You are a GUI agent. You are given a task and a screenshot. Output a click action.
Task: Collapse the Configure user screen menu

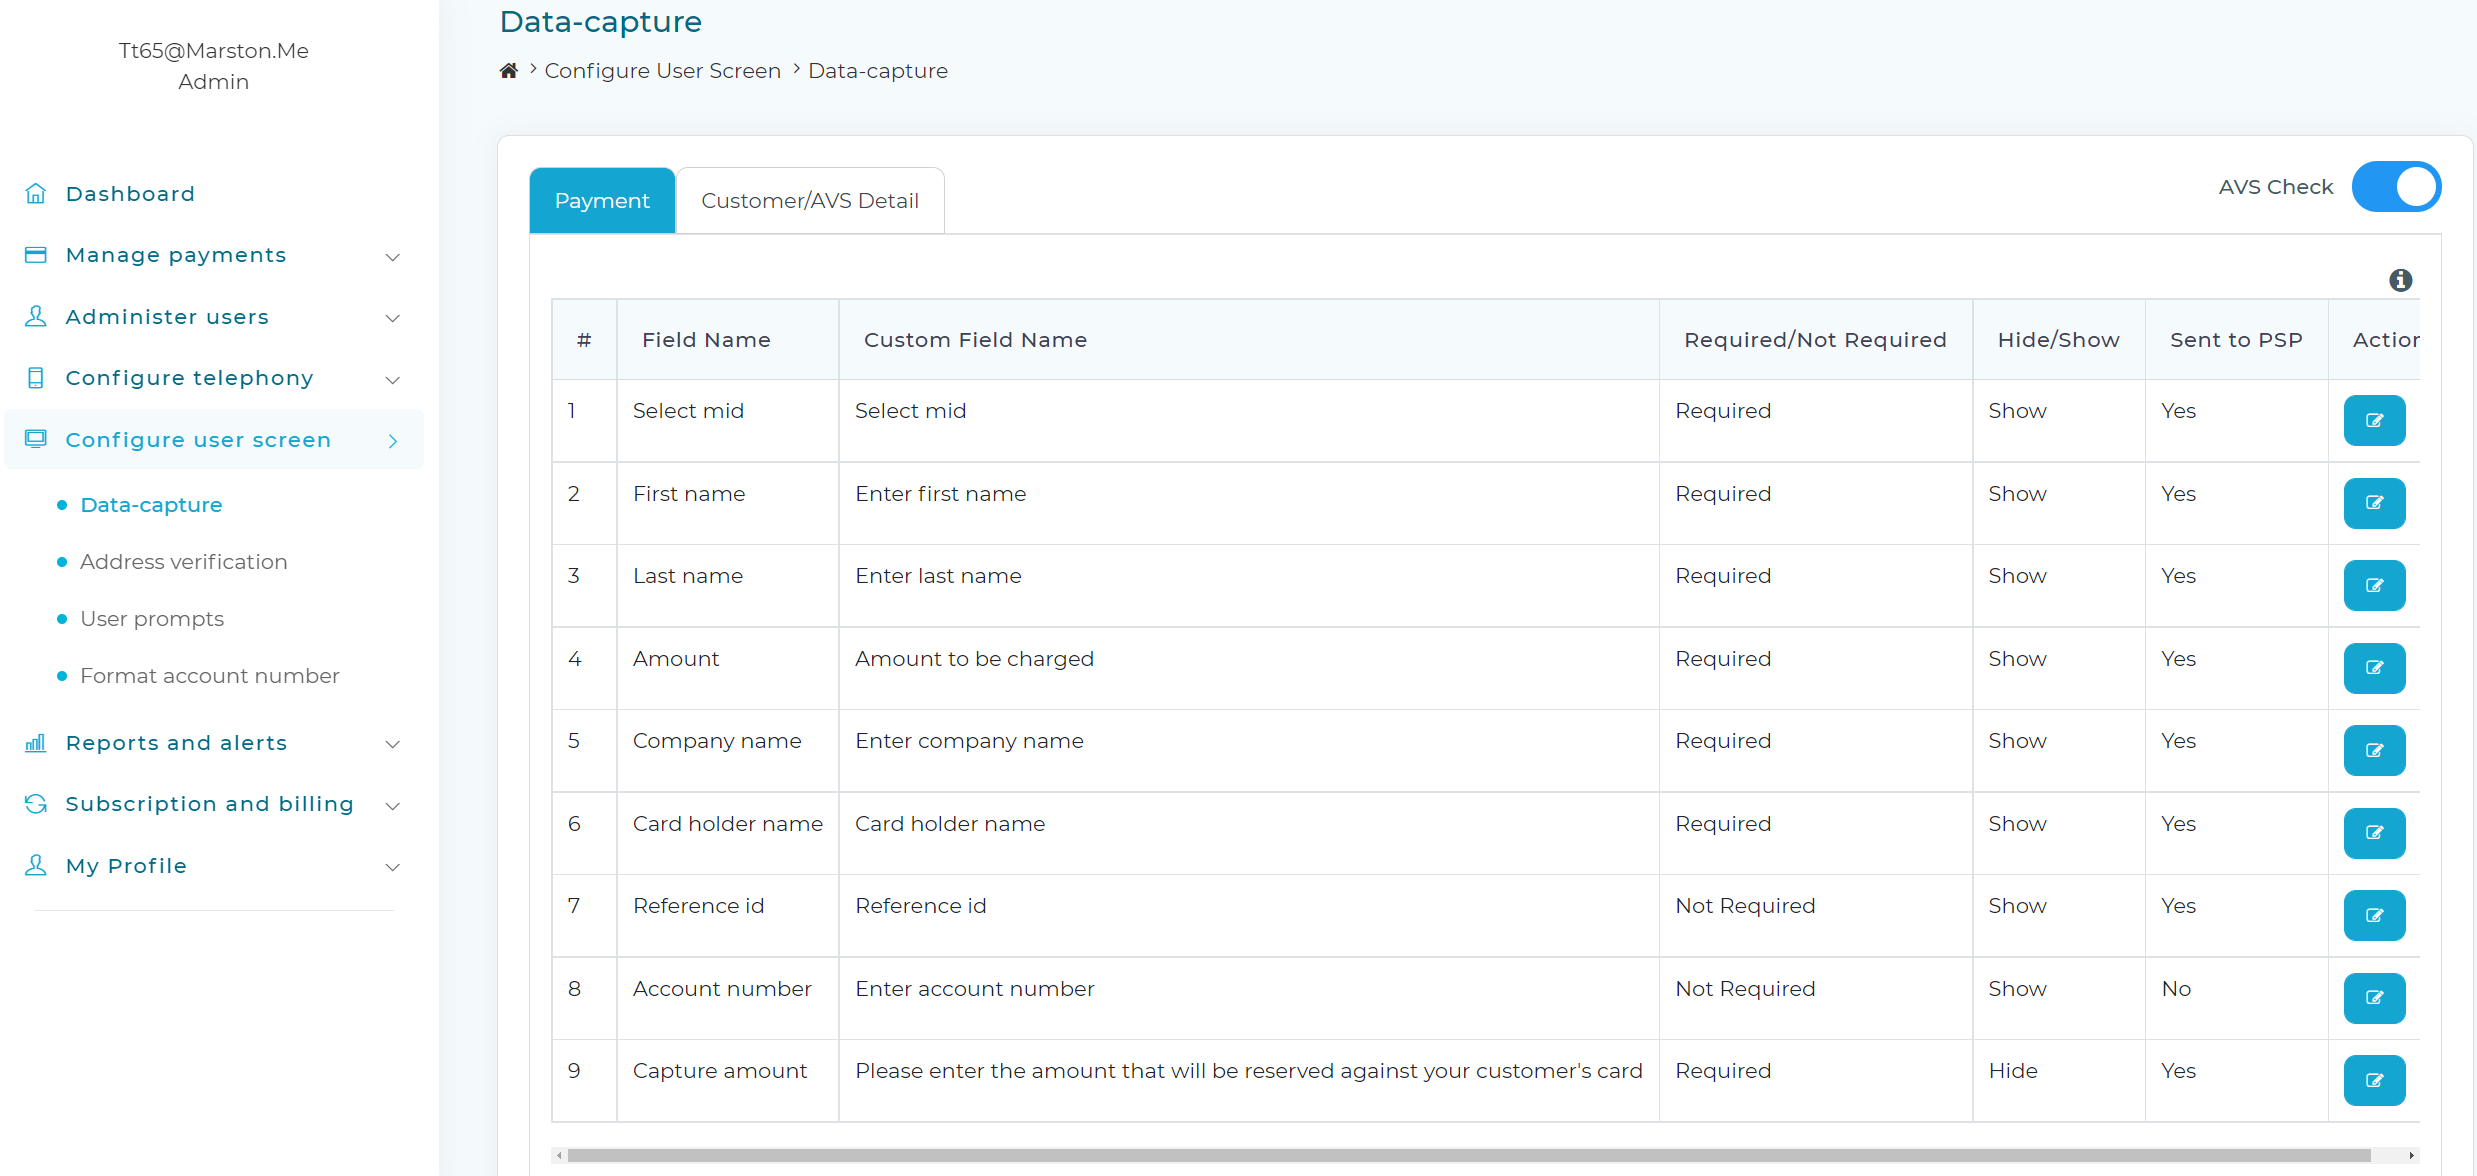click(213, 440)
